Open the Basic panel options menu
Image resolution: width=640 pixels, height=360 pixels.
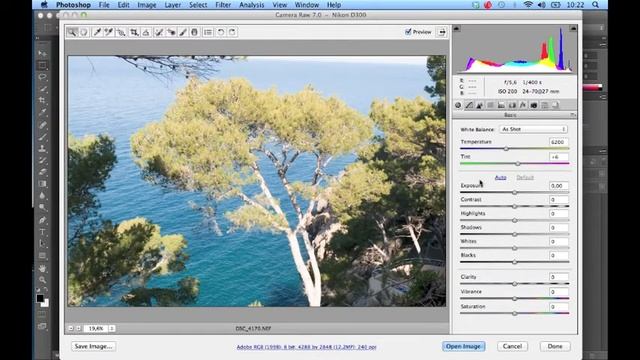pyautogui.click(x=573, y=115)
